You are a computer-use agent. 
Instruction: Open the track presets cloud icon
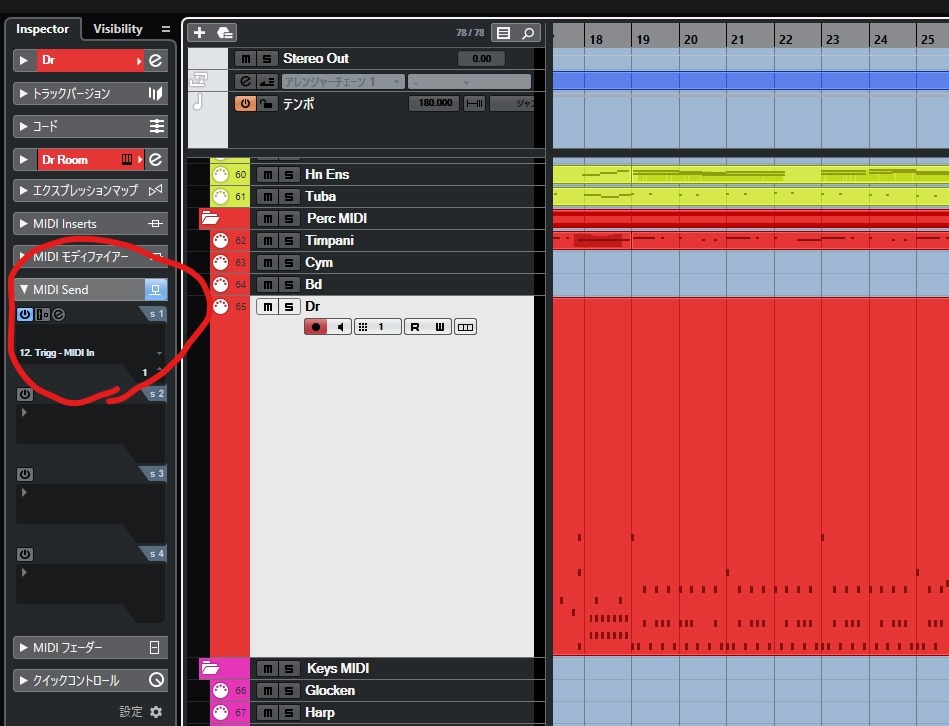click(225, 33)
